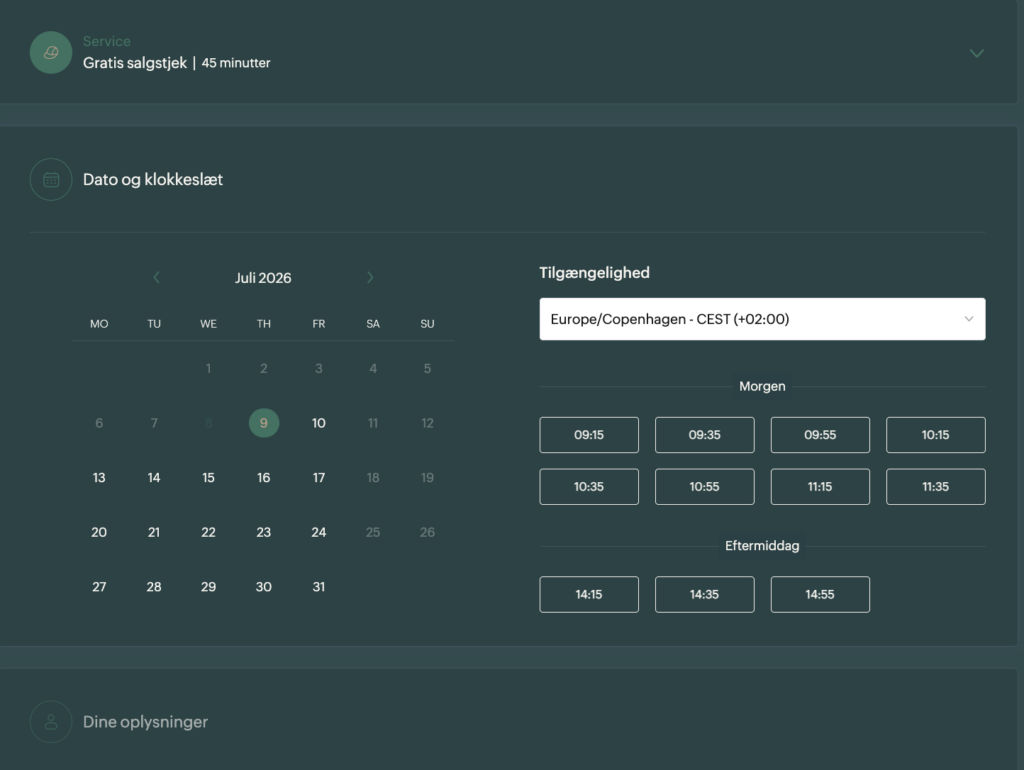Pick July 15 in calendar

pos(208,477)
